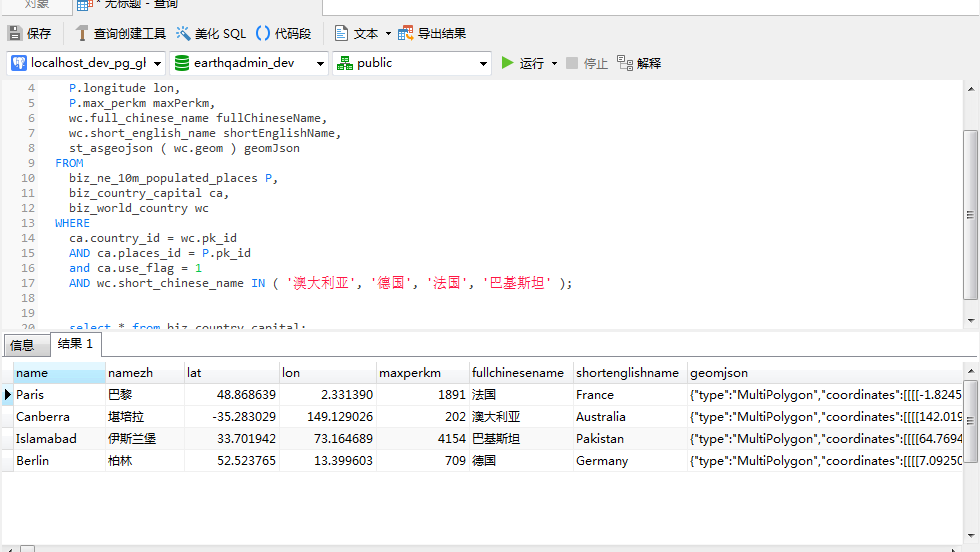Expand the Text (文本) dropdown arrow
Viewport: 980px width, 552px height.
pyautogui.click(x=388, y=33)
